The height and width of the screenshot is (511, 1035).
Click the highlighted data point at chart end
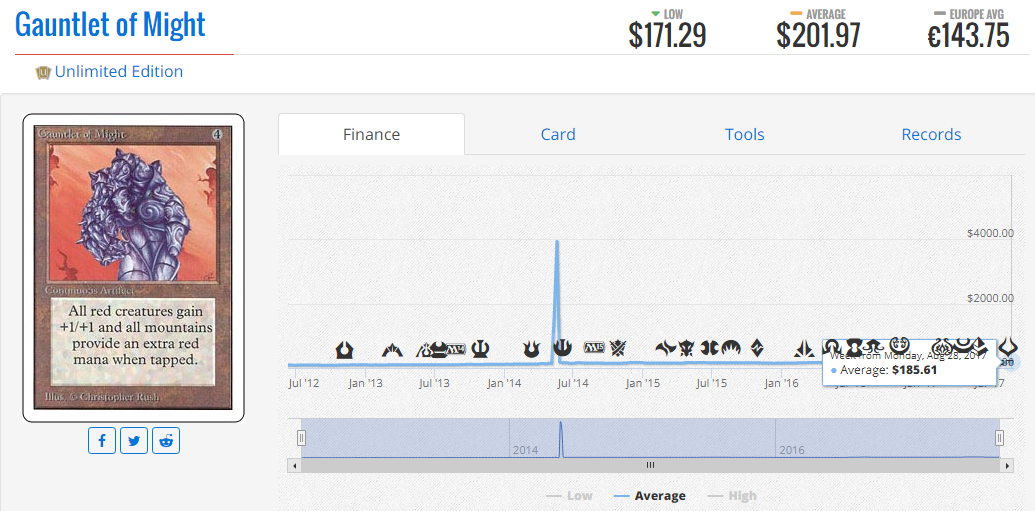(x=1010, y=362)
